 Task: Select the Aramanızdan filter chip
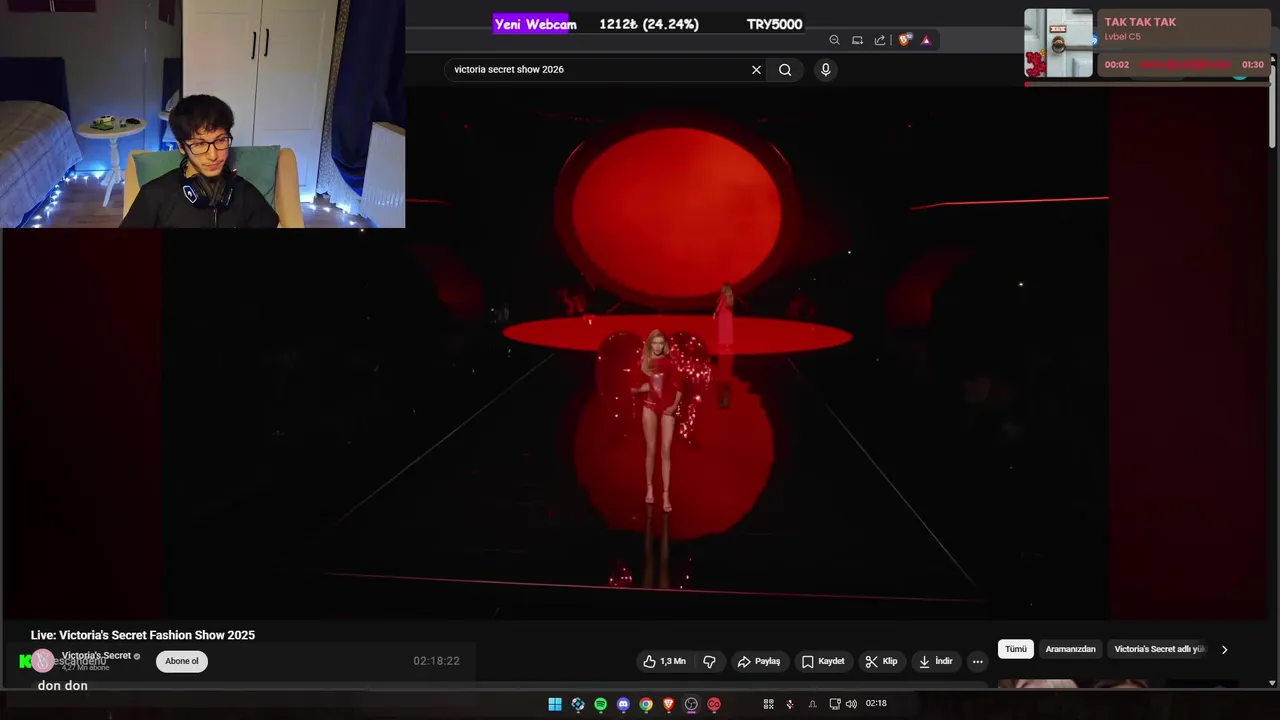coord(1070,649)
